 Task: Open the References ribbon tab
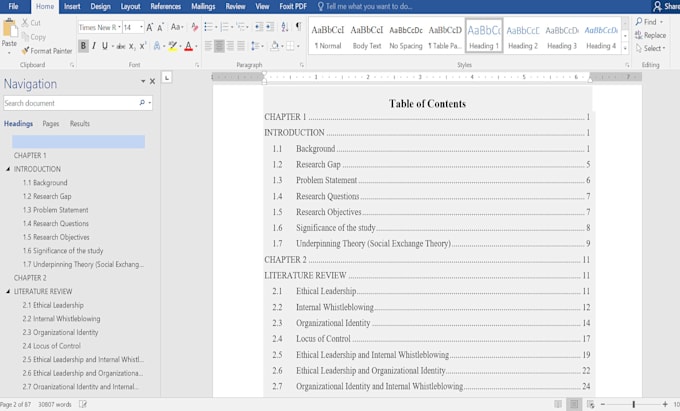click(x=166, y=7)
